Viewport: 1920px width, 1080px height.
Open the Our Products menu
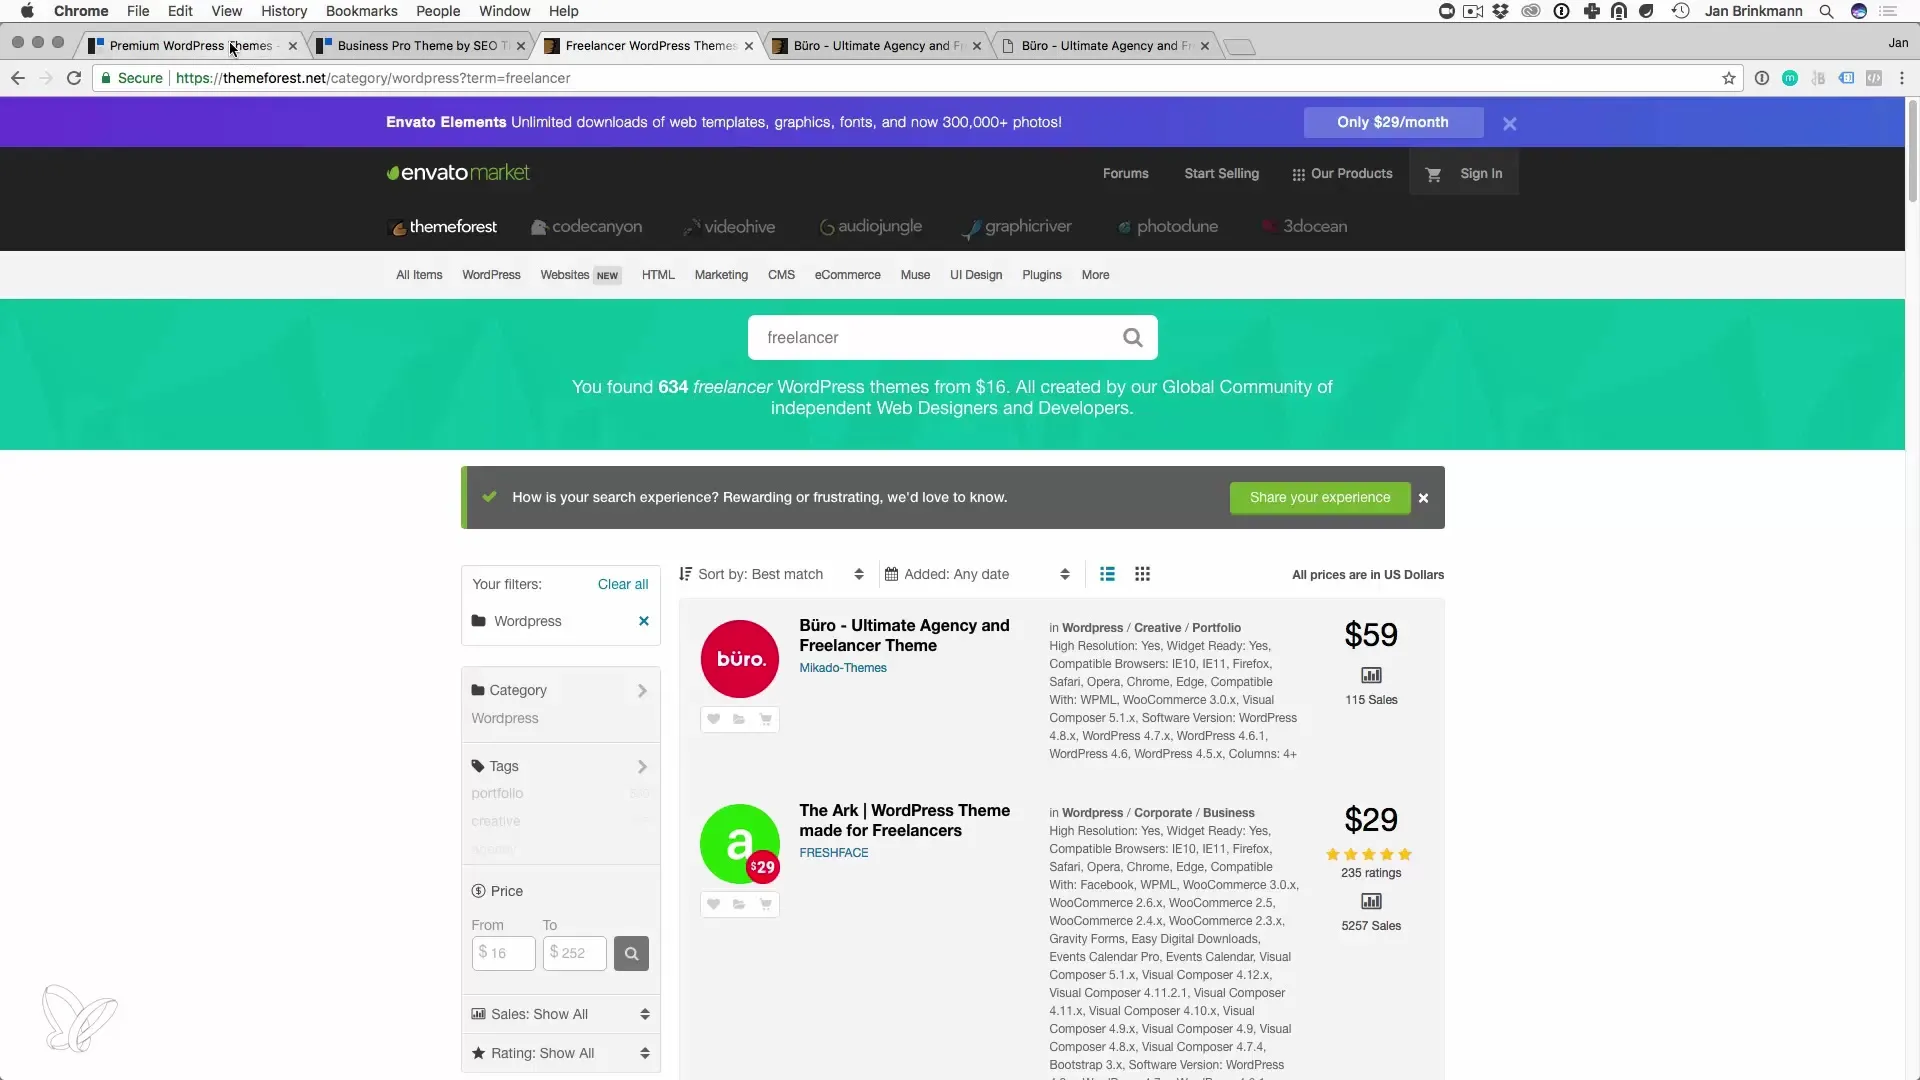pyautogui.click(x=1342, y=174)
